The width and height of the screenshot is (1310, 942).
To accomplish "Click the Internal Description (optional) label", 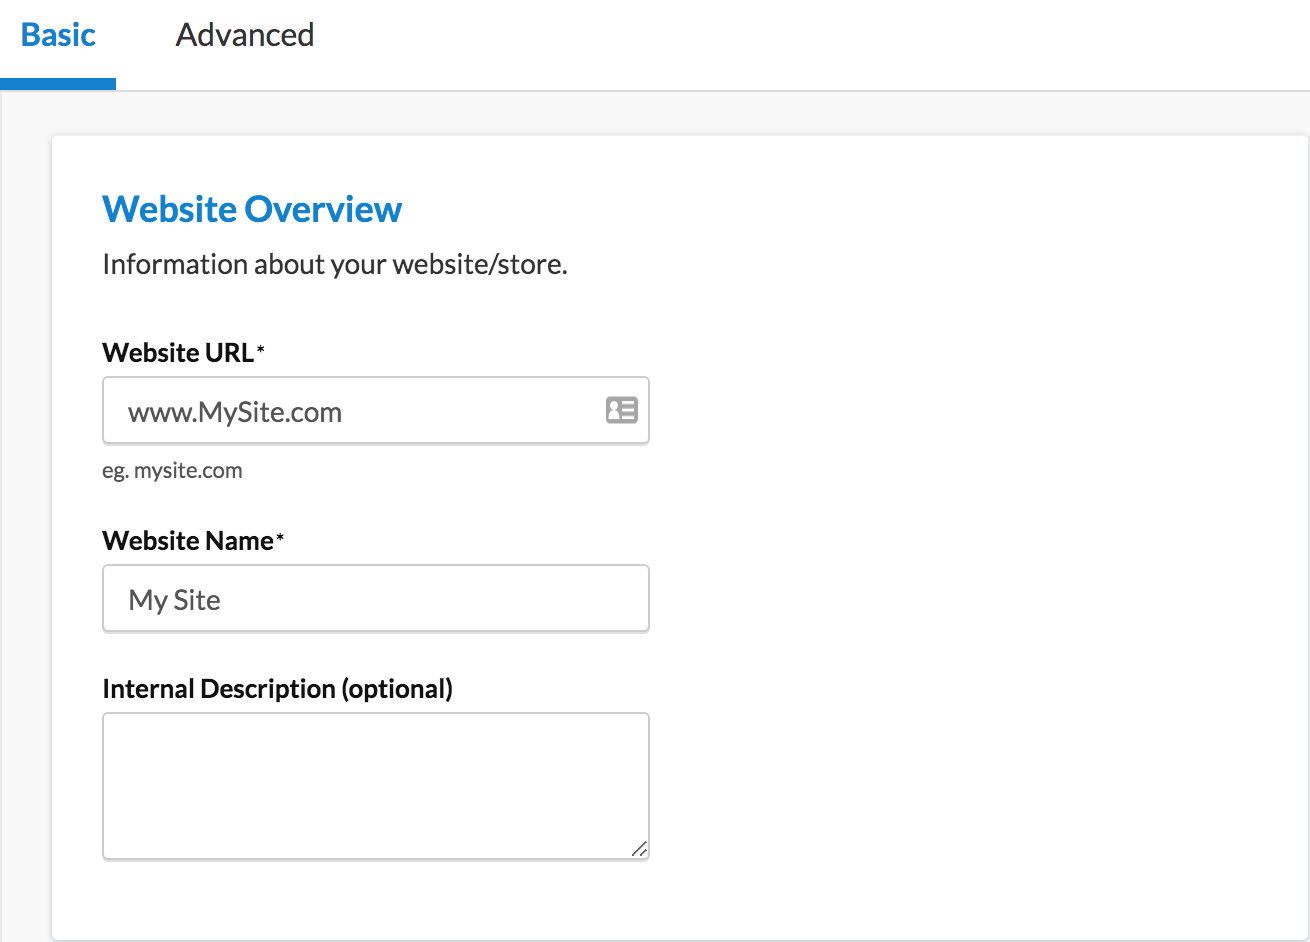I will [x=277, y=689].
